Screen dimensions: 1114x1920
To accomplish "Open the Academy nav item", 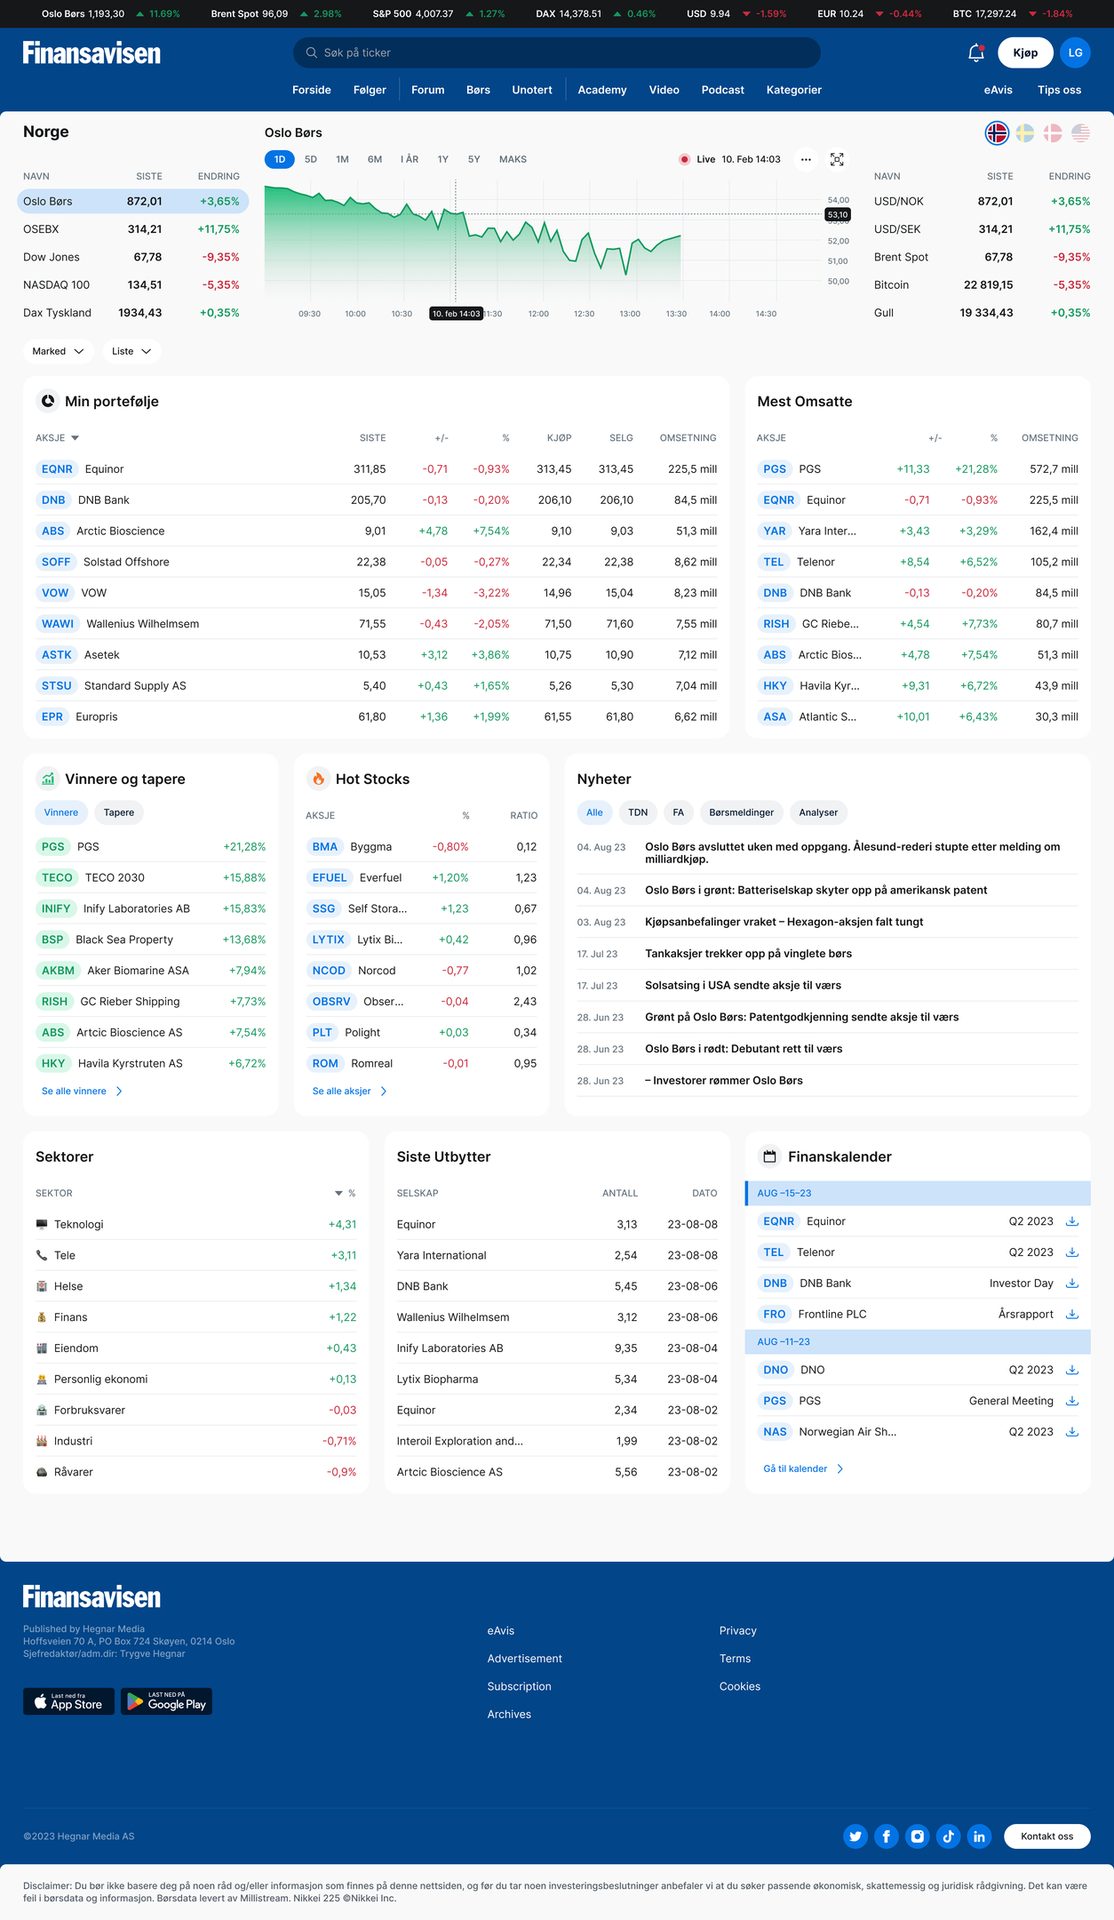I will (602, 90).
